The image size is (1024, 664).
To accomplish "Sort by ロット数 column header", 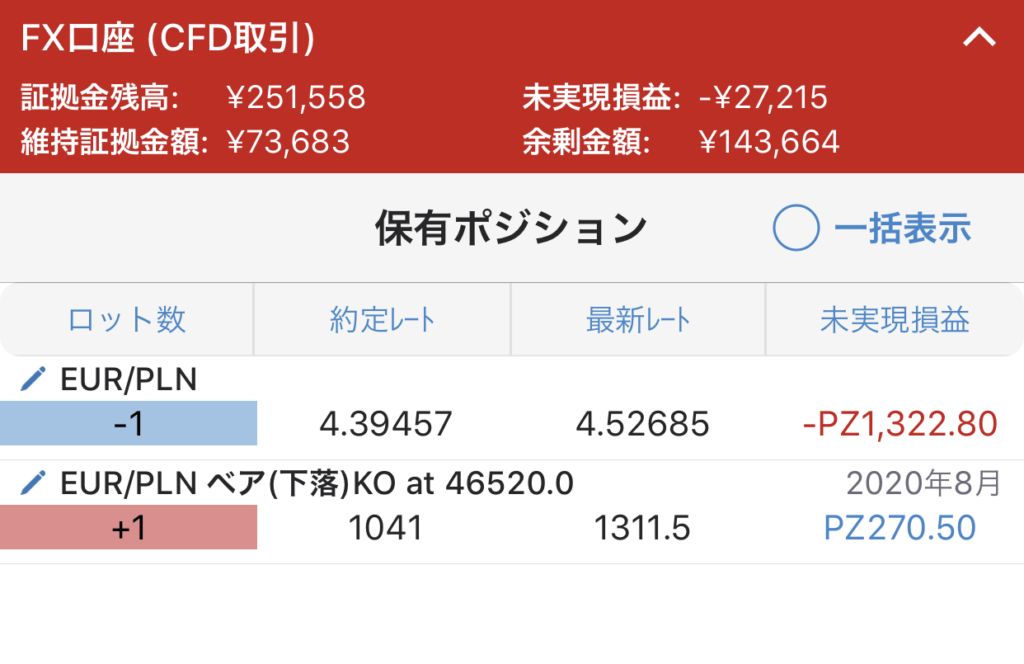I will (127, 320).
